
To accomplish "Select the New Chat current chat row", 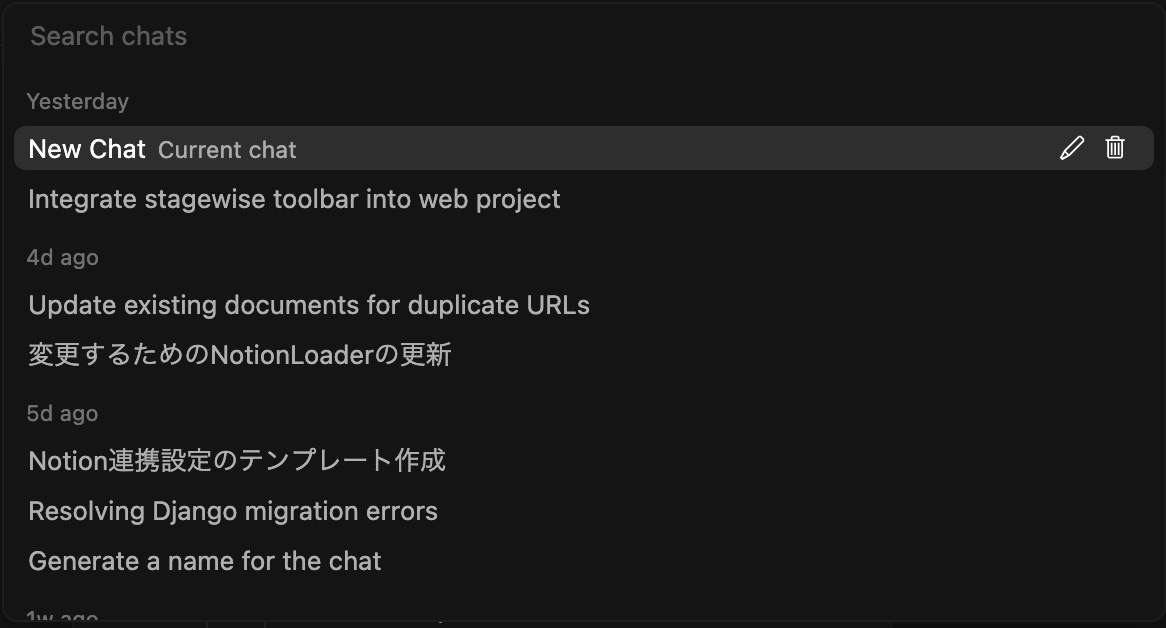I will (x=584, y=149).
